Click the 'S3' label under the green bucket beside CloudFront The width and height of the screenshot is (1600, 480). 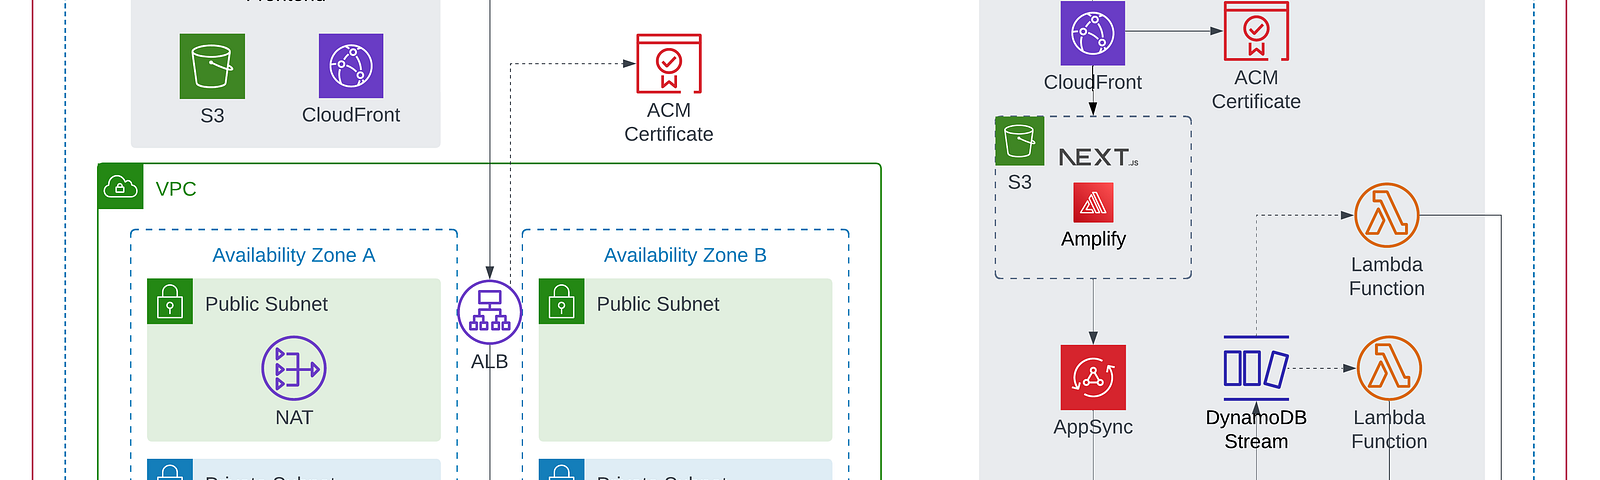tap(212, 115)
